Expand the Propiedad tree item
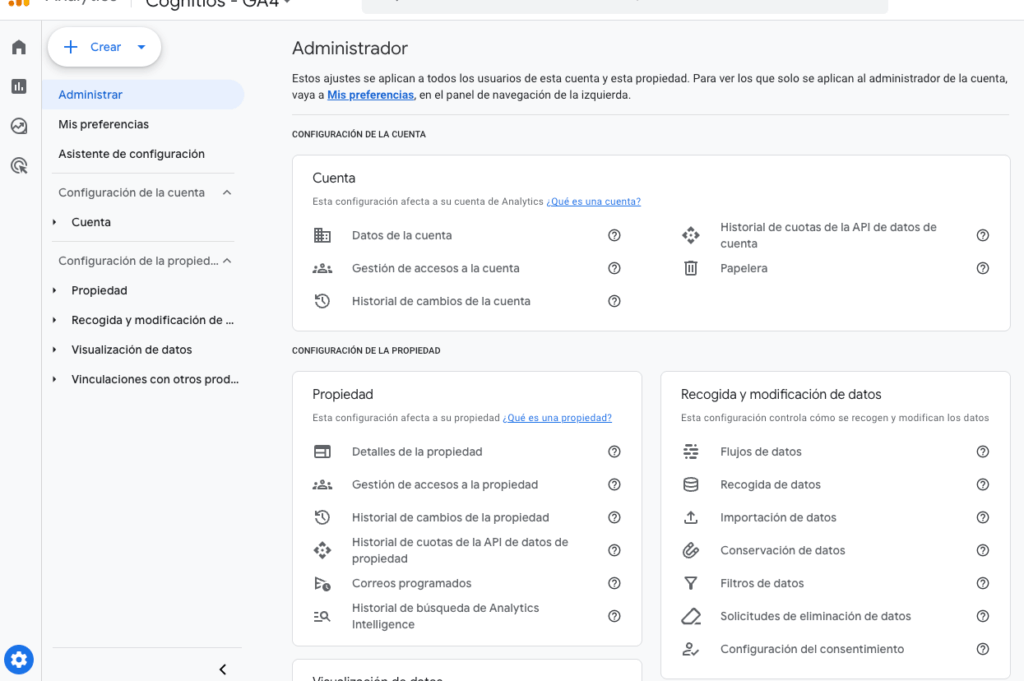 (x=55, y=291)
